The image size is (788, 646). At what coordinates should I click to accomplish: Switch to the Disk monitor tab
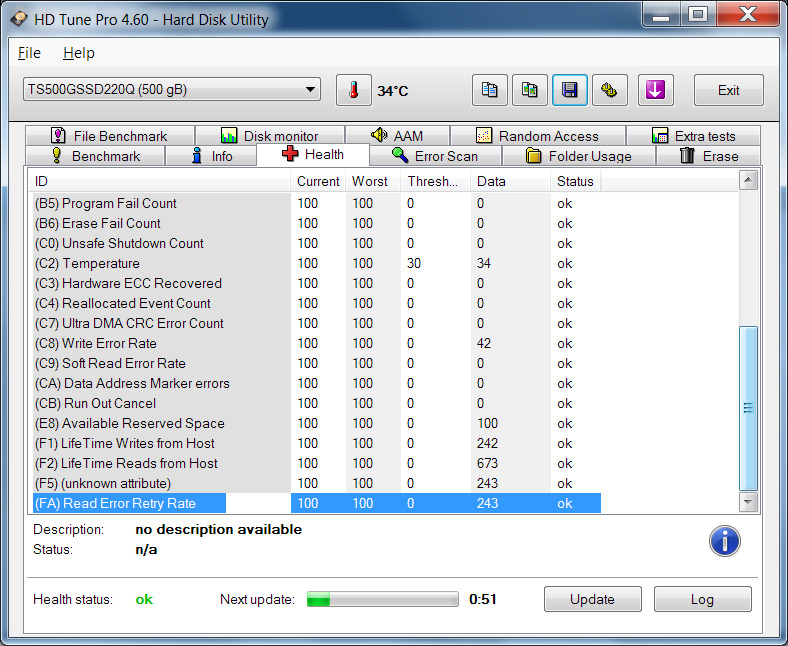point(270,136)
